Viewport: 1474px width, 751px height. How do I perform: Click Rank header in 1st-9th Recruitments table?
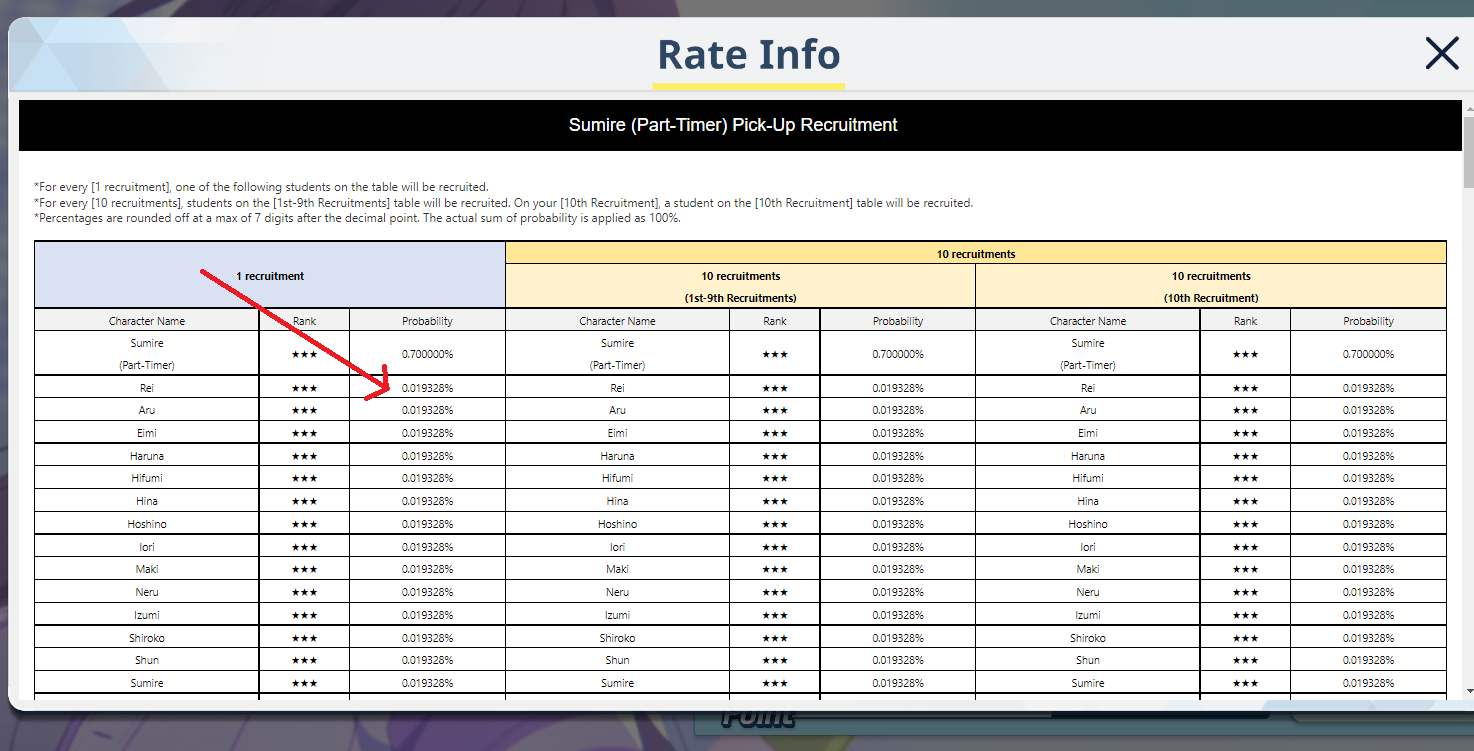pos(775,321)
